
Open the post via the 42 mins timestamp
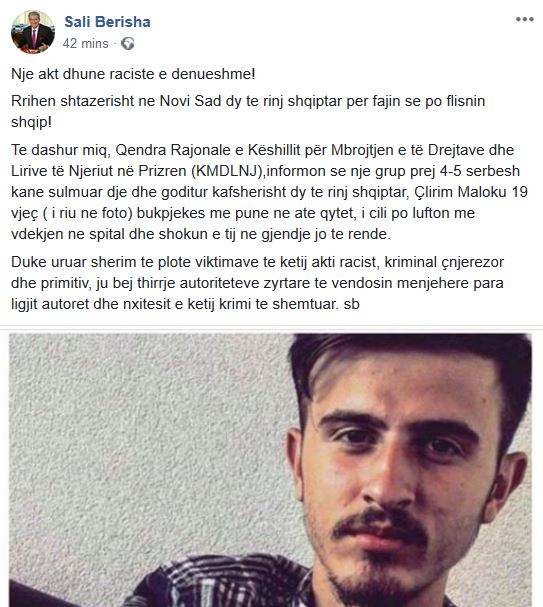[86, 43]
